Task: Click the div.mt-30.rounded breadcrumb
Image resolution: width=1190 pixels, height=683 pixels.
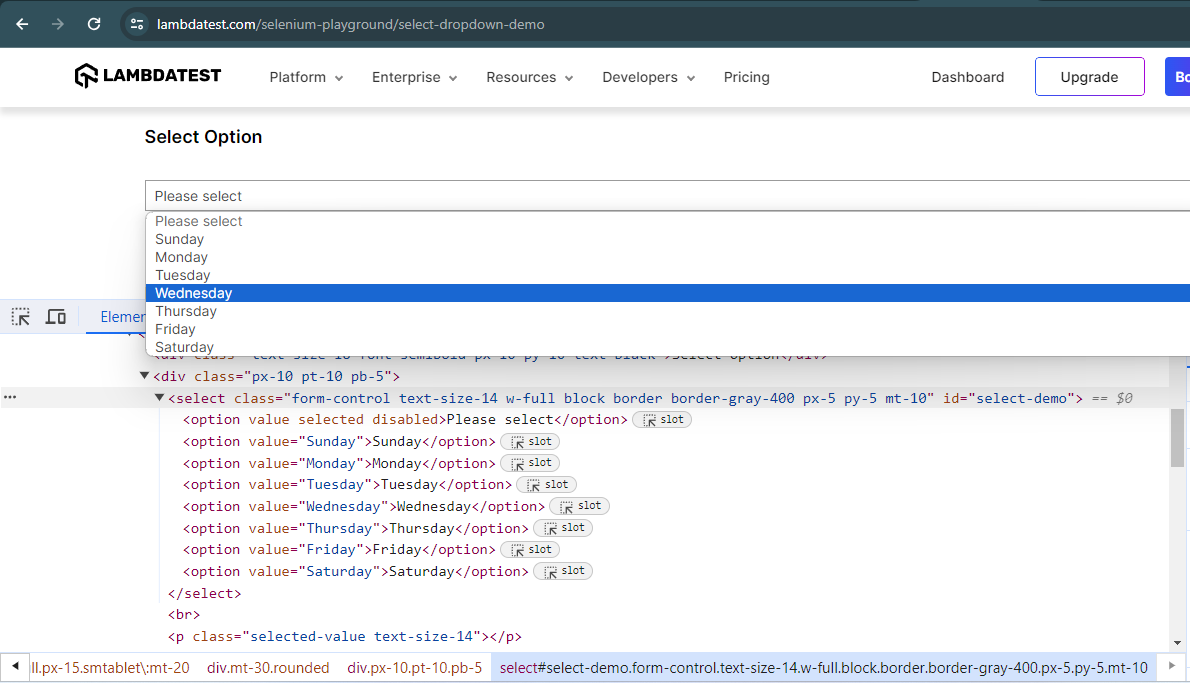Action: pyautogui.click(x=268, y=667)
